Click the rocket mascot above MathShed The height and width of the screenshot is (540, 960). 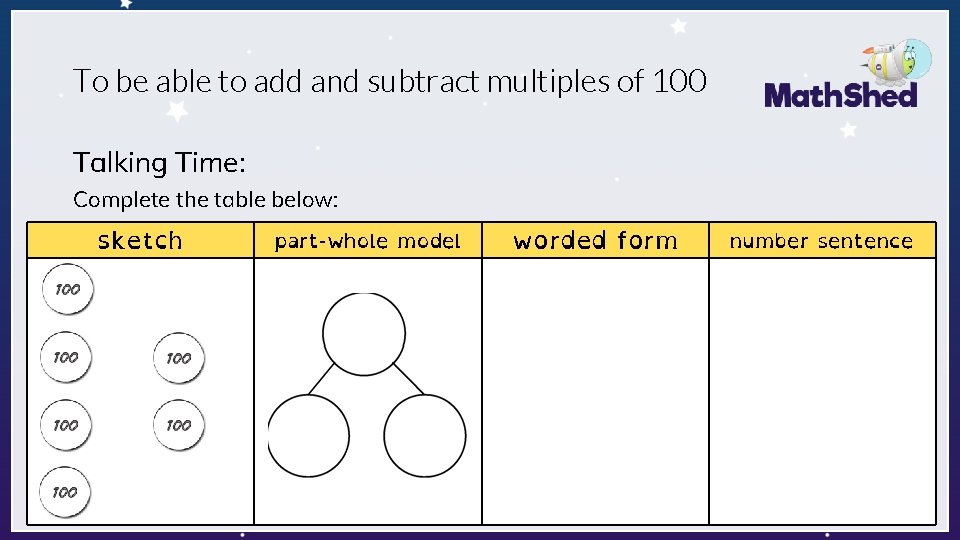coord(898,62)
